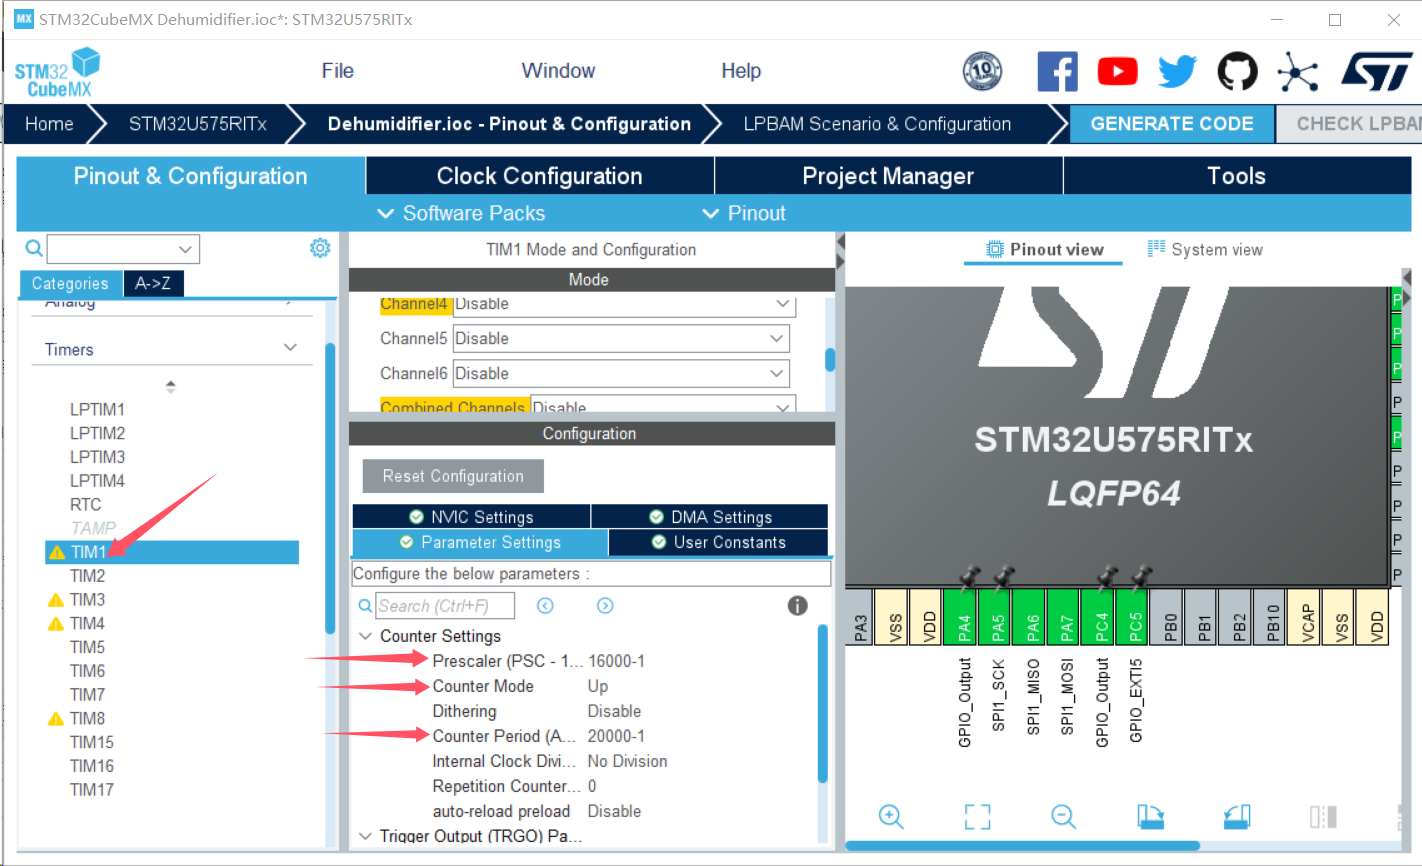Collapse the Timers category
The width and height of the screenshot is (1422, 866).
290,348
